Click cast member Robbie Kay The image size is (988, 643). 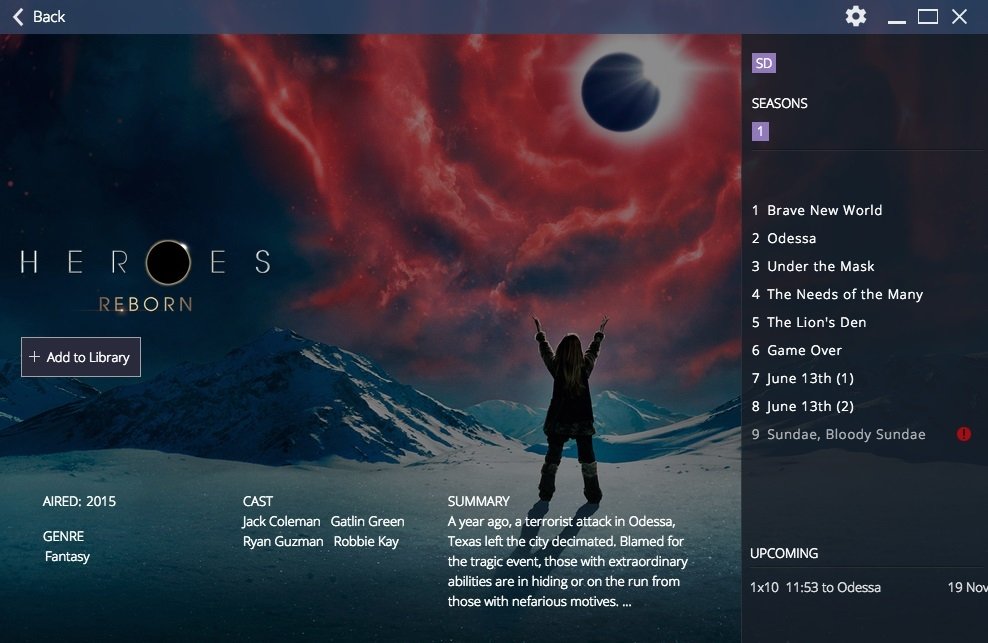click(x=366, y=542)
